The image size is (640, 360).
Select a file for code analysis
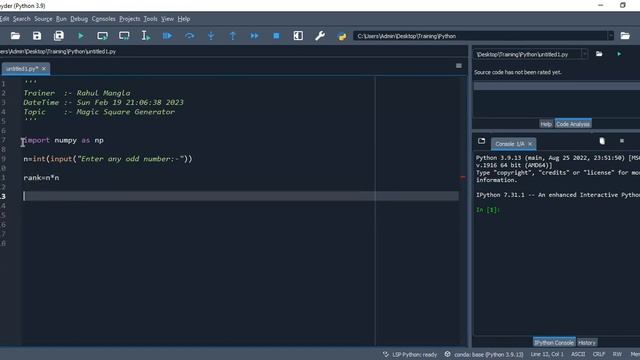tap(599, 54)
